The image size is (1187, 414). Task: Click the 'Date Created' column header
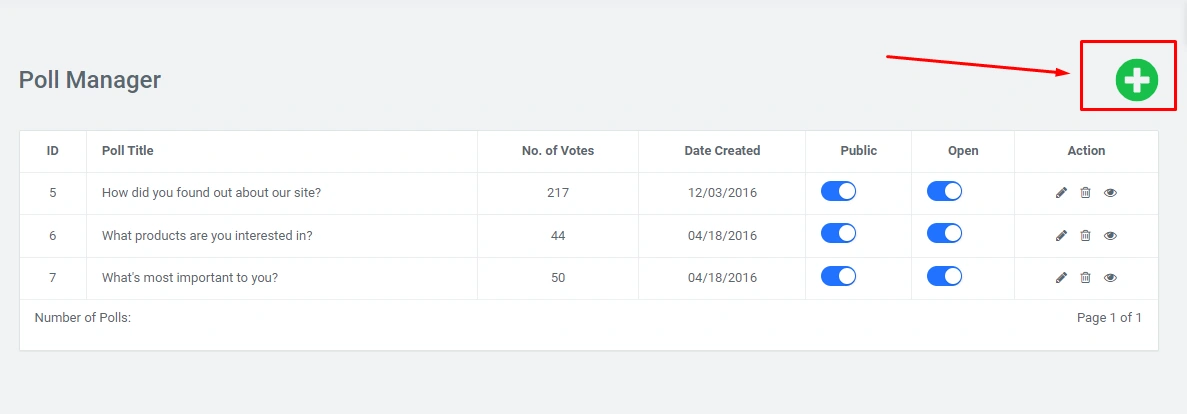pos(722,151)
